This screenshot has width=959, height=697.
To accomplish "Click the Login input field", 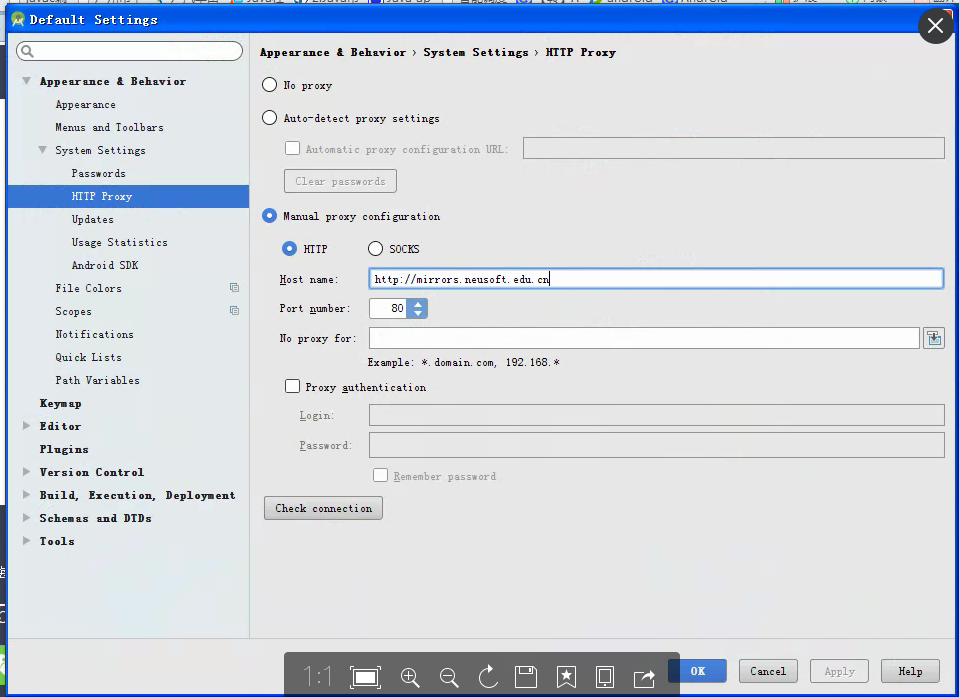I will click(657, 415).
